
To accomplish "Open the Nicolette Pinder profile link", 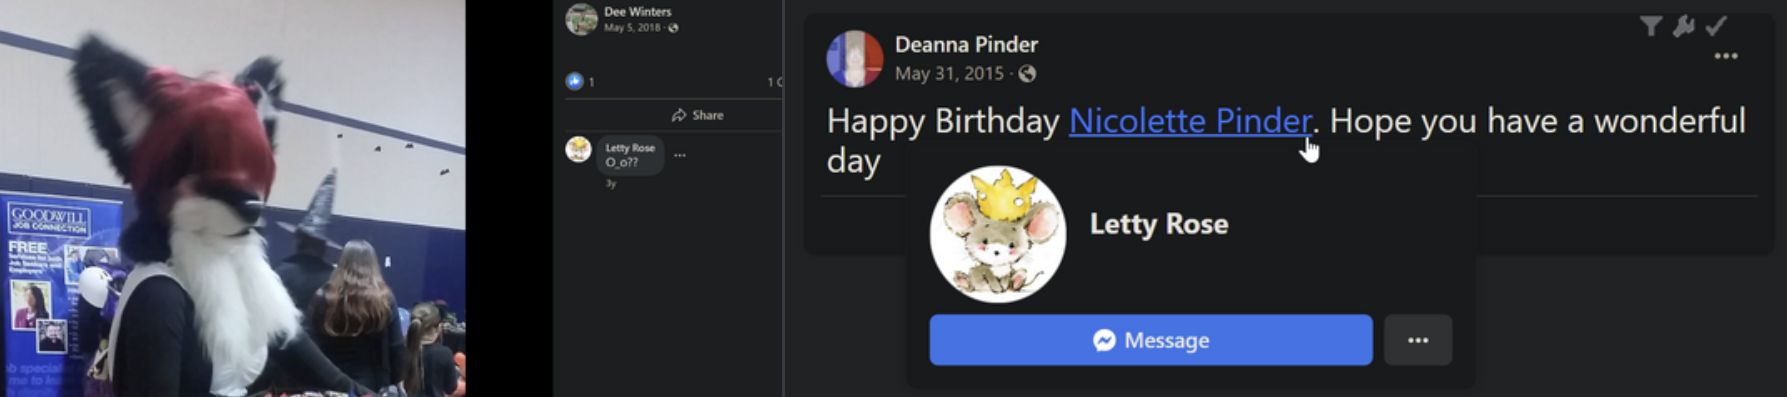I will click(x=1190, y=121).
